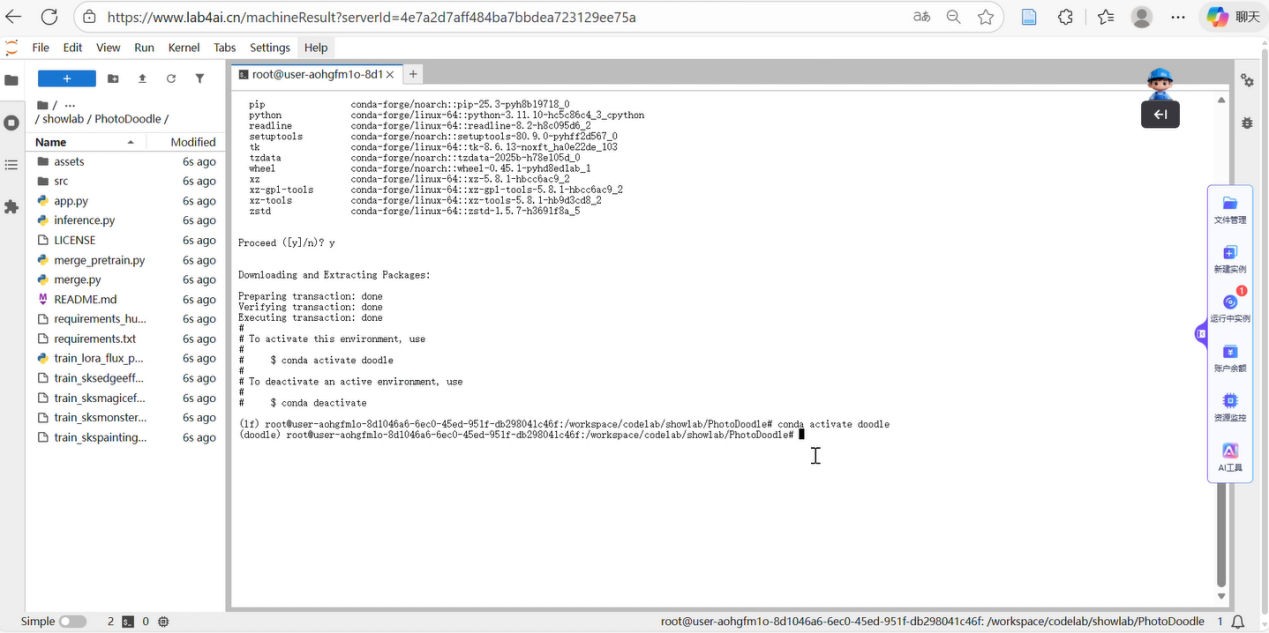Navigate to showlab breadcrumb
This screenshot has height=633, width=1269.
tap(65, 119)
